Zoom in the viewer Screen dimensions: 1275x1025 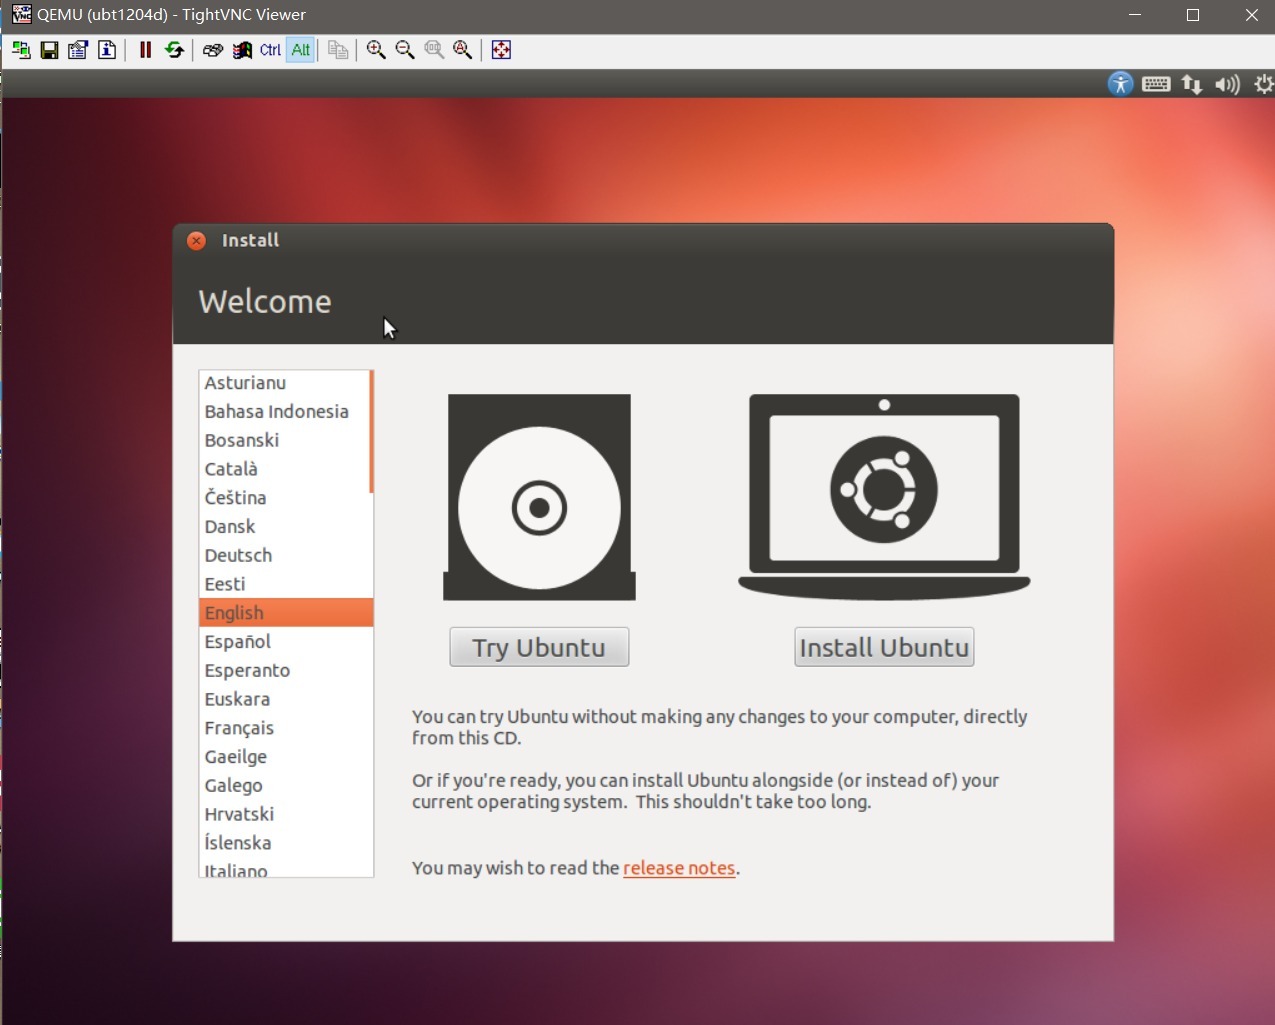376,50
